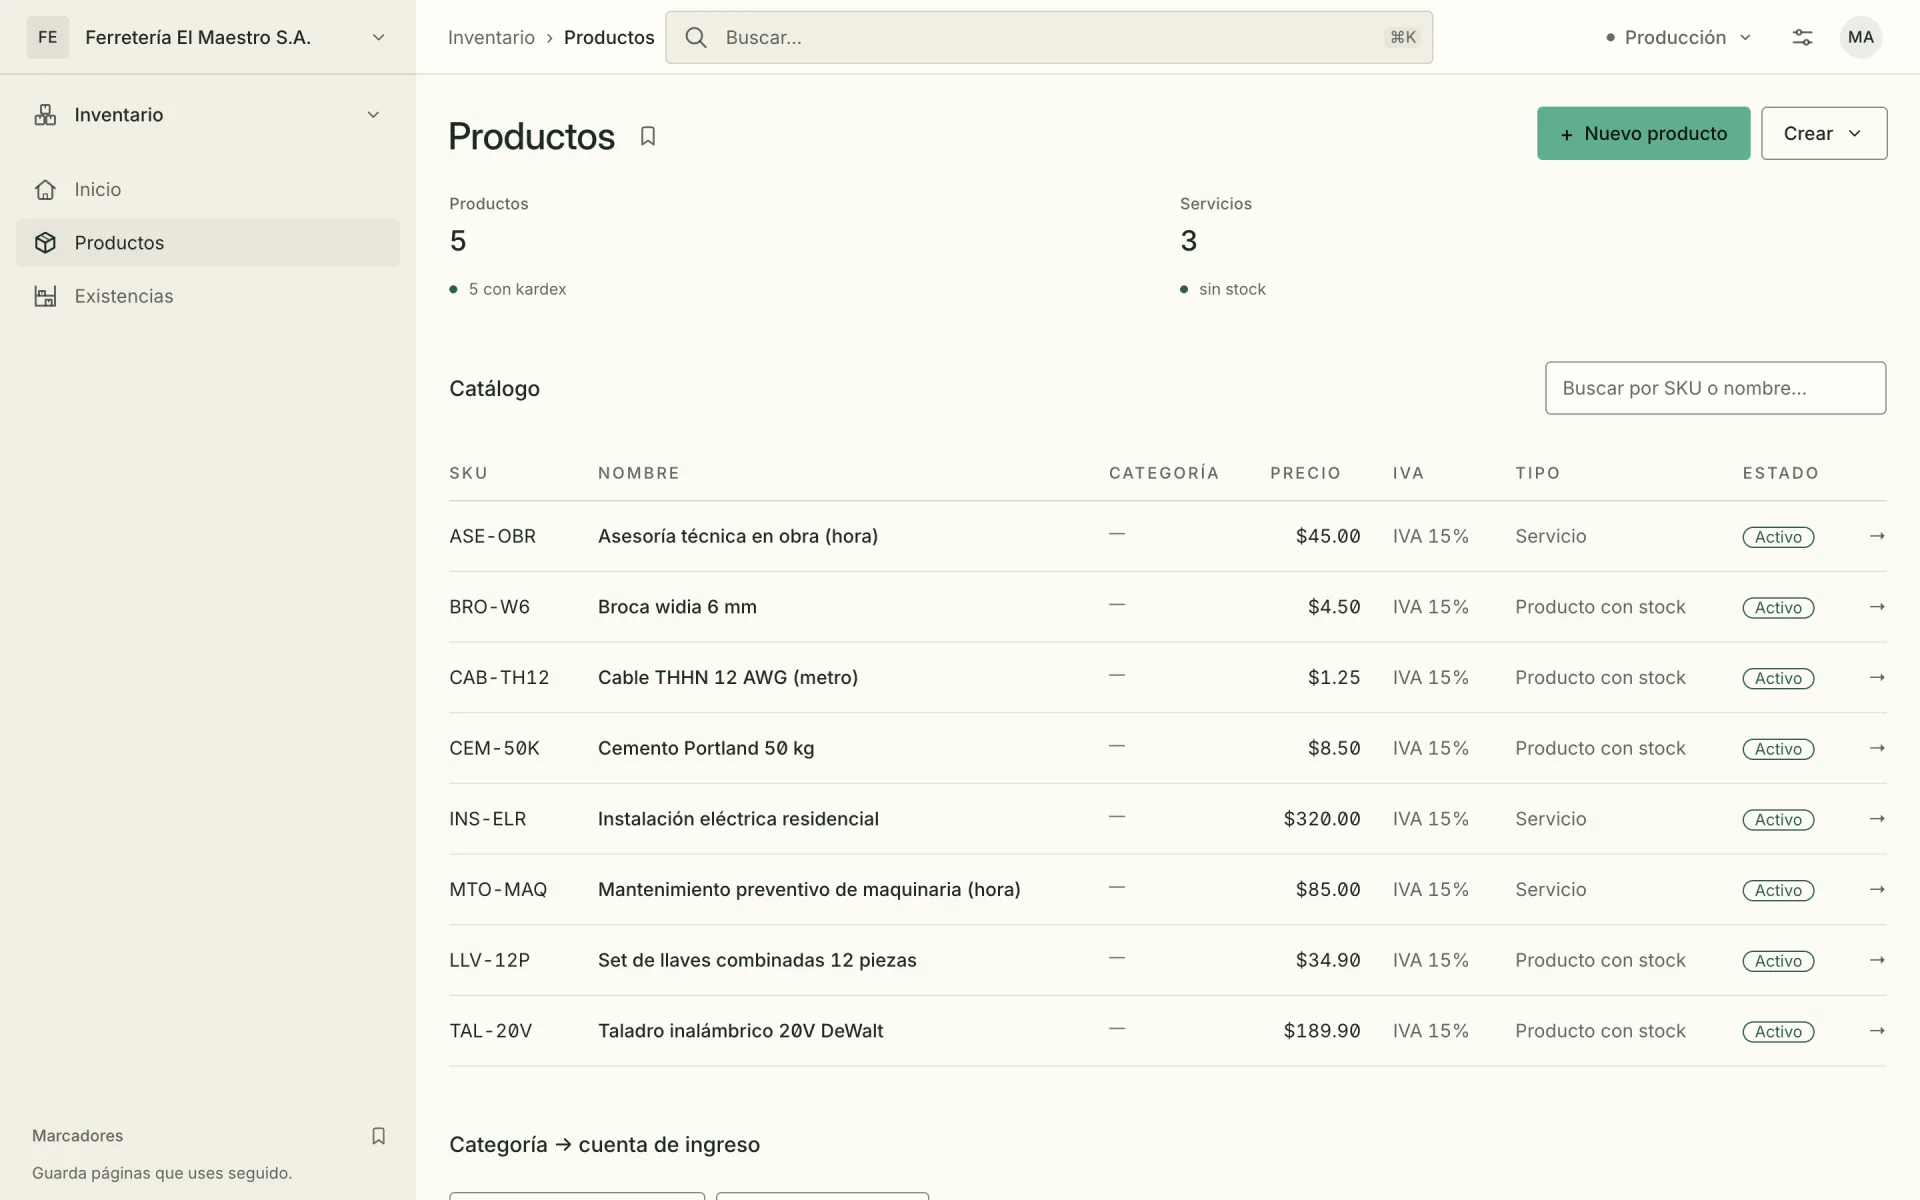Focus the global Buscar search field
Image resolution: width=1920 pixels, height=1200 pixels.
(x=1049, y=37)
